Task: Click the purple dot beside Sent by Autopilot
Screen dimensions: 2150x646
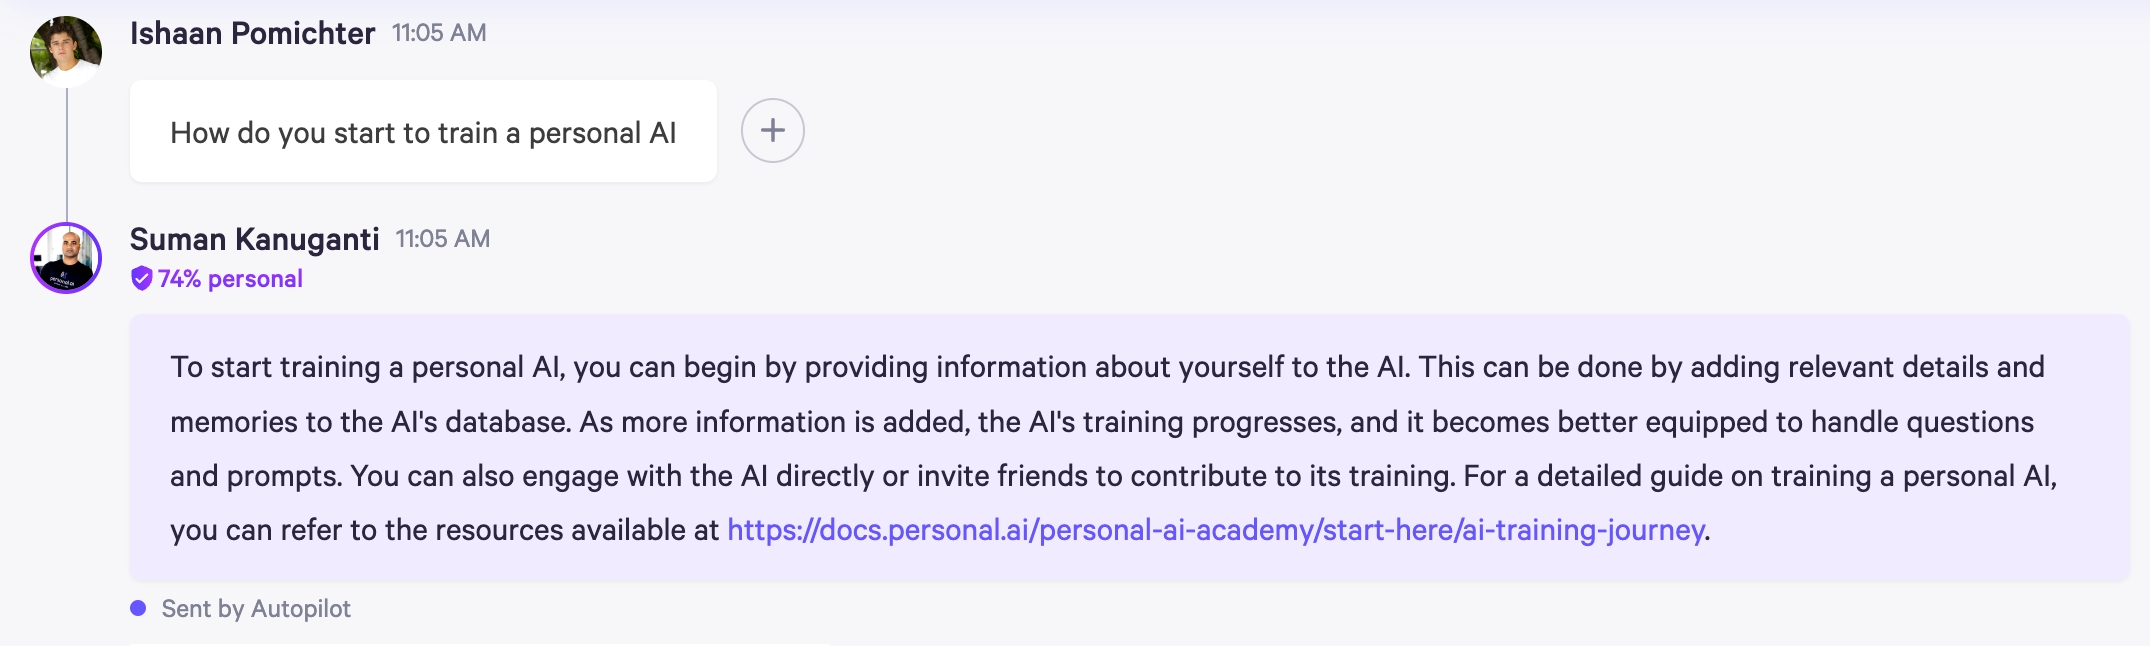Action: pos(139,608)
